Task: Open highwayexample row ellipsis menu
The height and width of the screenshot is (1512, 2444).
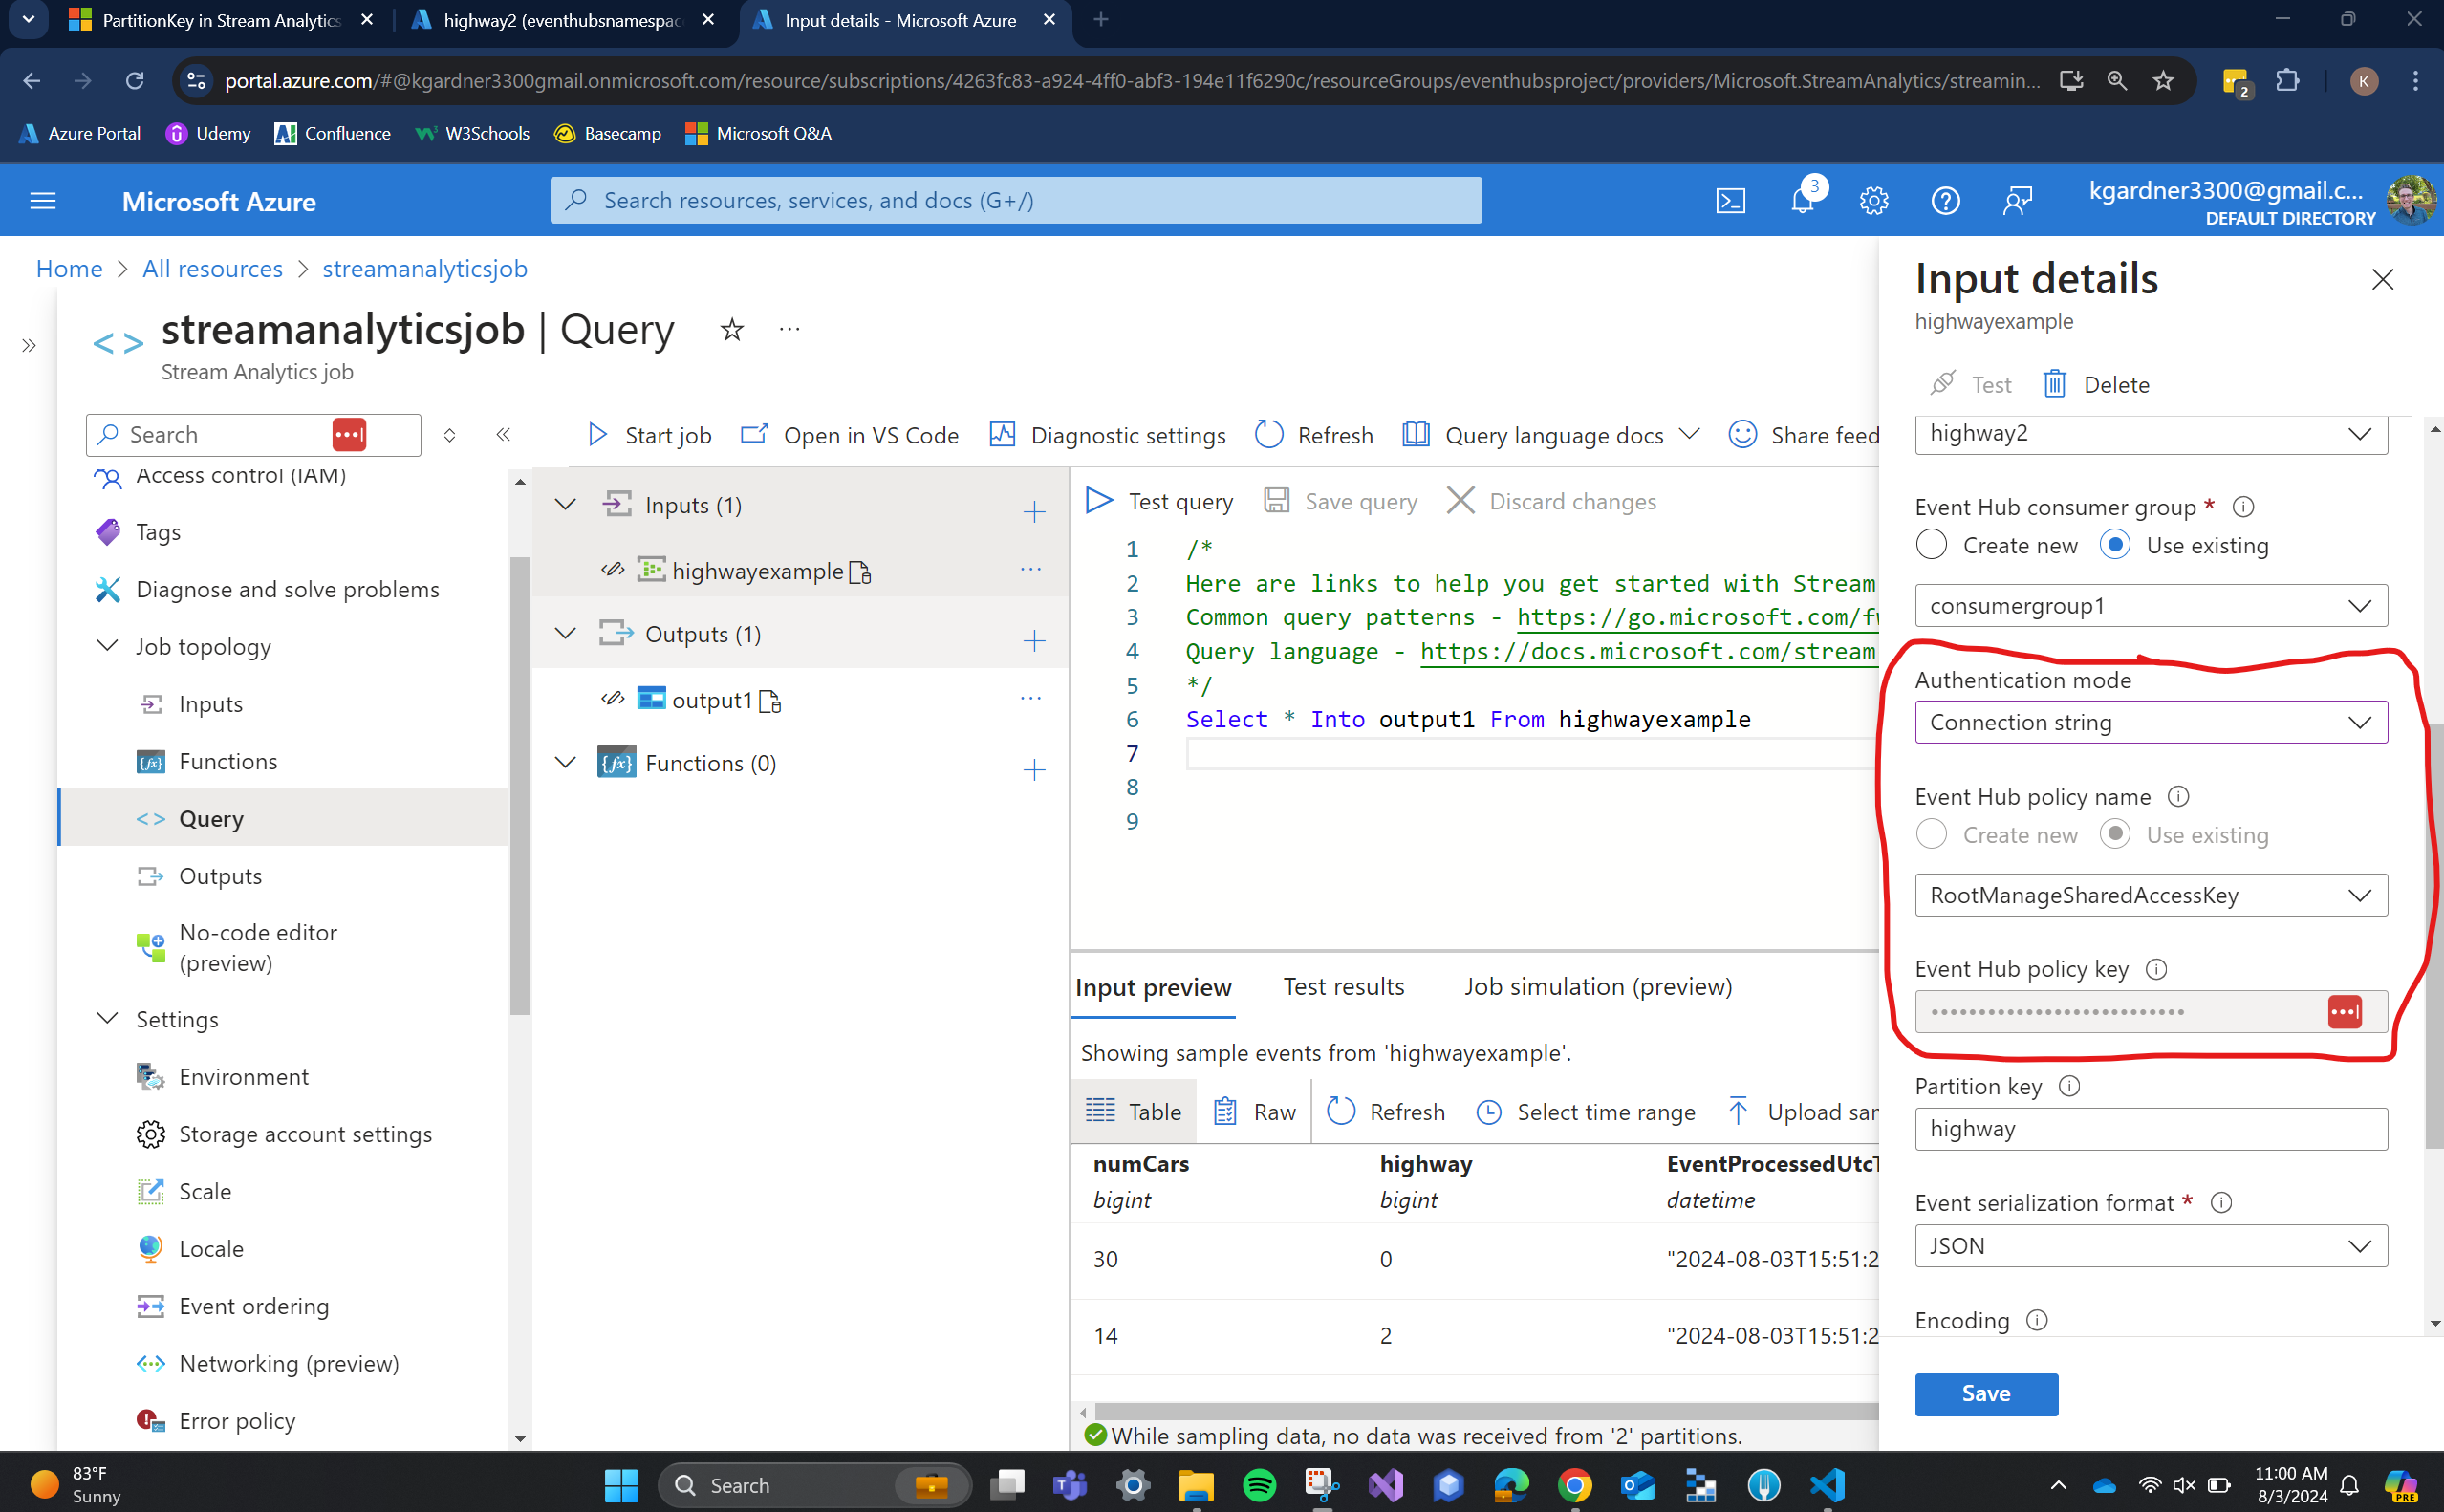Action: tap(1031, 569)
